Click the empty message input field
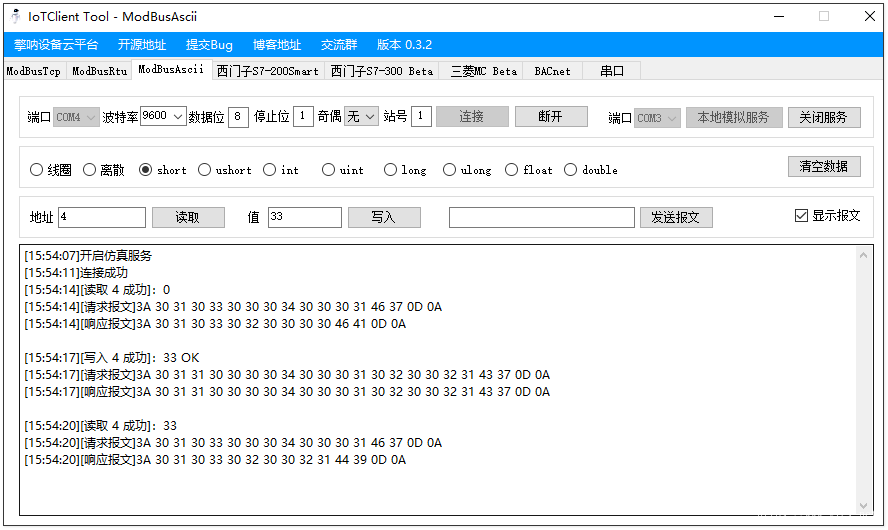 point(541,217)
